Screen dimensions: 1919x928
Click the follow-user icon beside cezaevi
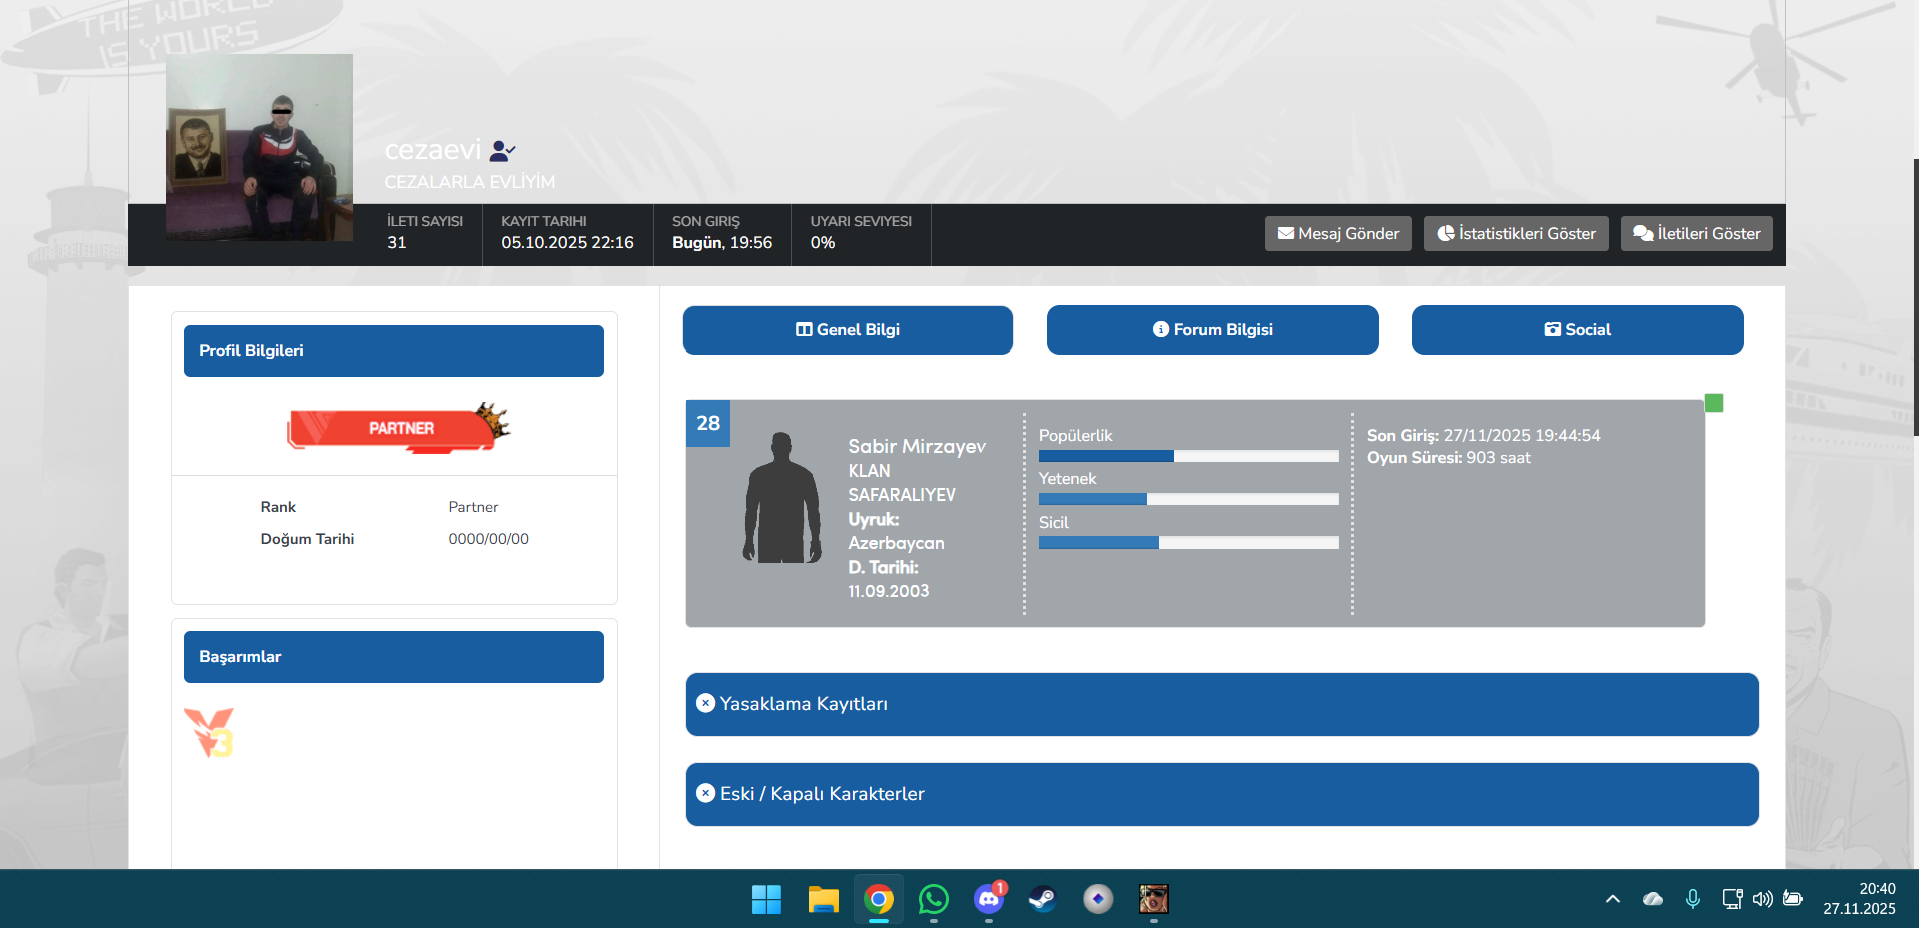pos(502,151)
